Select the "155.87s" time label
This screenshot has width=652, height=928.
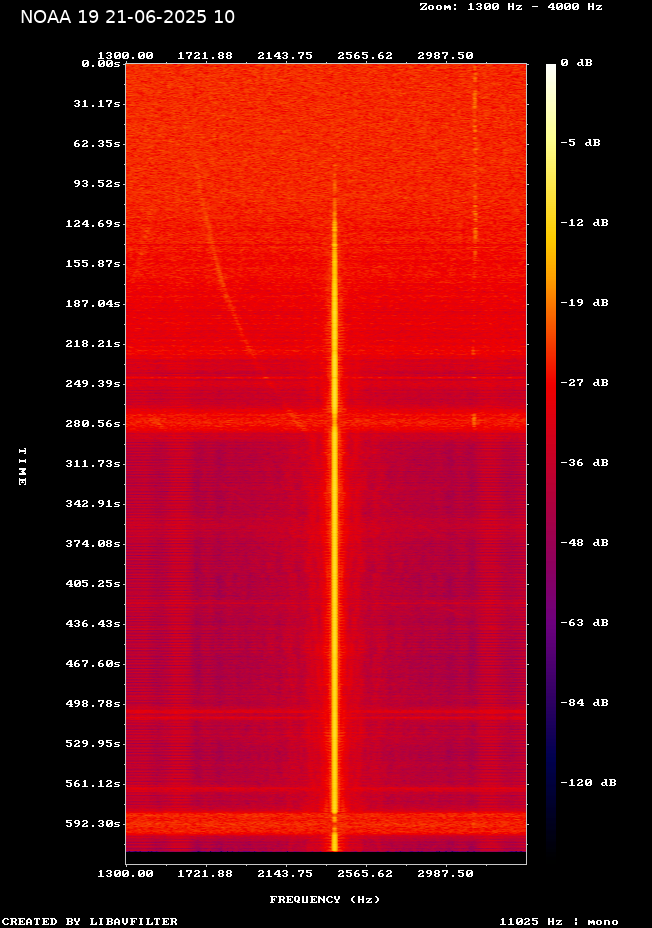coord(93,263)
